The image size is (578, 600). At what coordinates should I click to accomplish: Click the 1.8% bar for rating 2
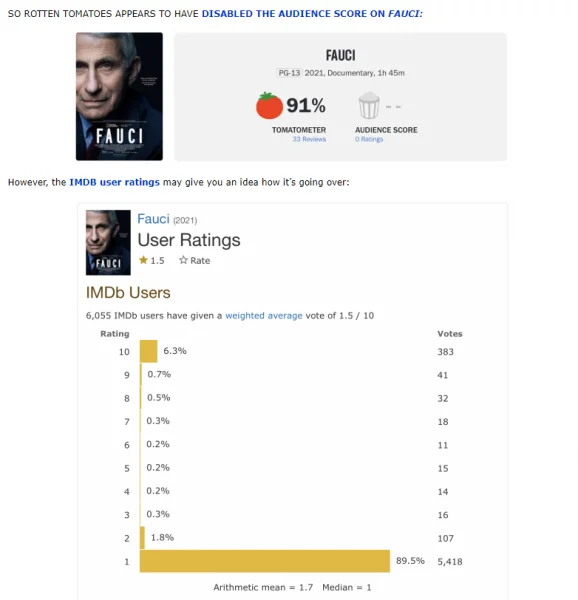(x=142, y=538)
